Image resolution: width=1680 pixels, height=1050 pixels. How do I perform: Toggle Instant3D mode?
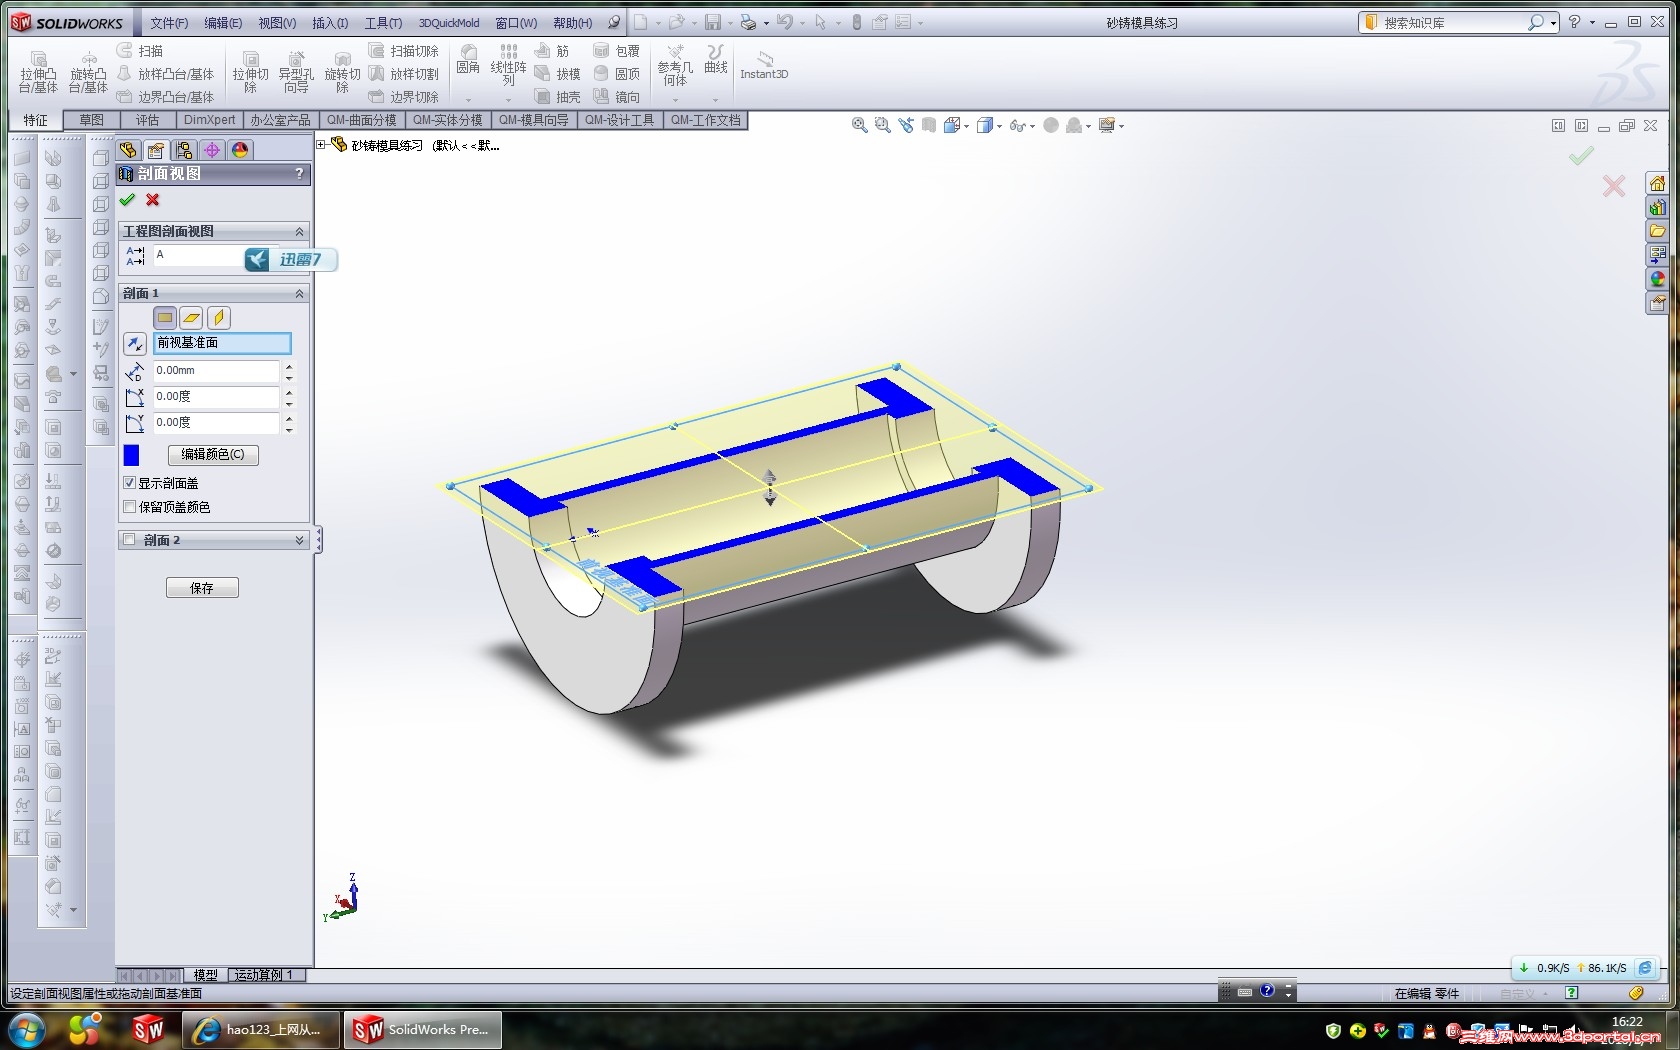764,66
